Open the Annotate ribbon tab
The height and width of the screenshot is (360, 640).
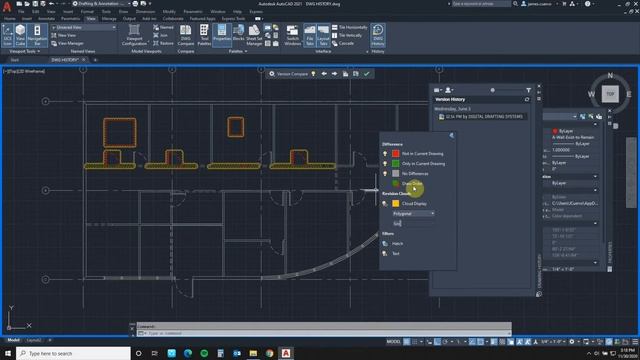(x=46, y=18)
